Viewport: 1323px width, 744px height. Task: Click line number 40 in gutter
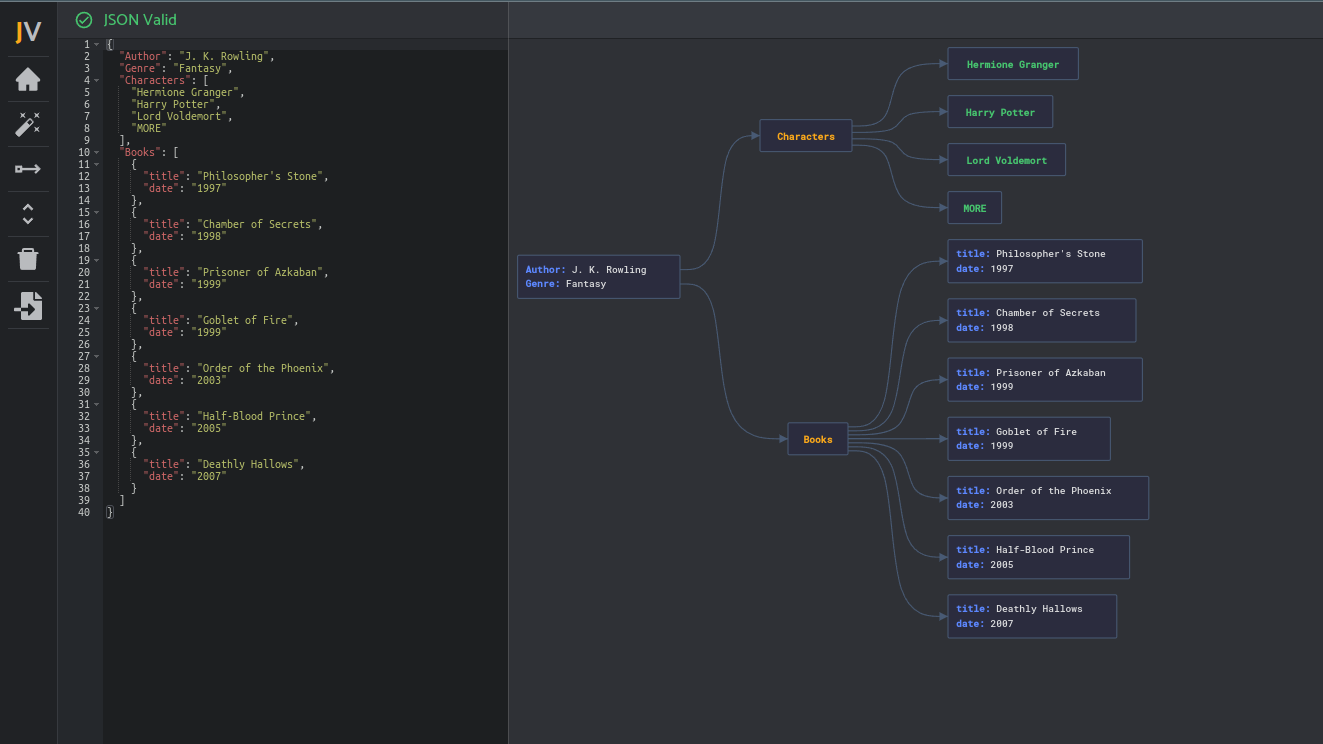click(x=84, y=513)
